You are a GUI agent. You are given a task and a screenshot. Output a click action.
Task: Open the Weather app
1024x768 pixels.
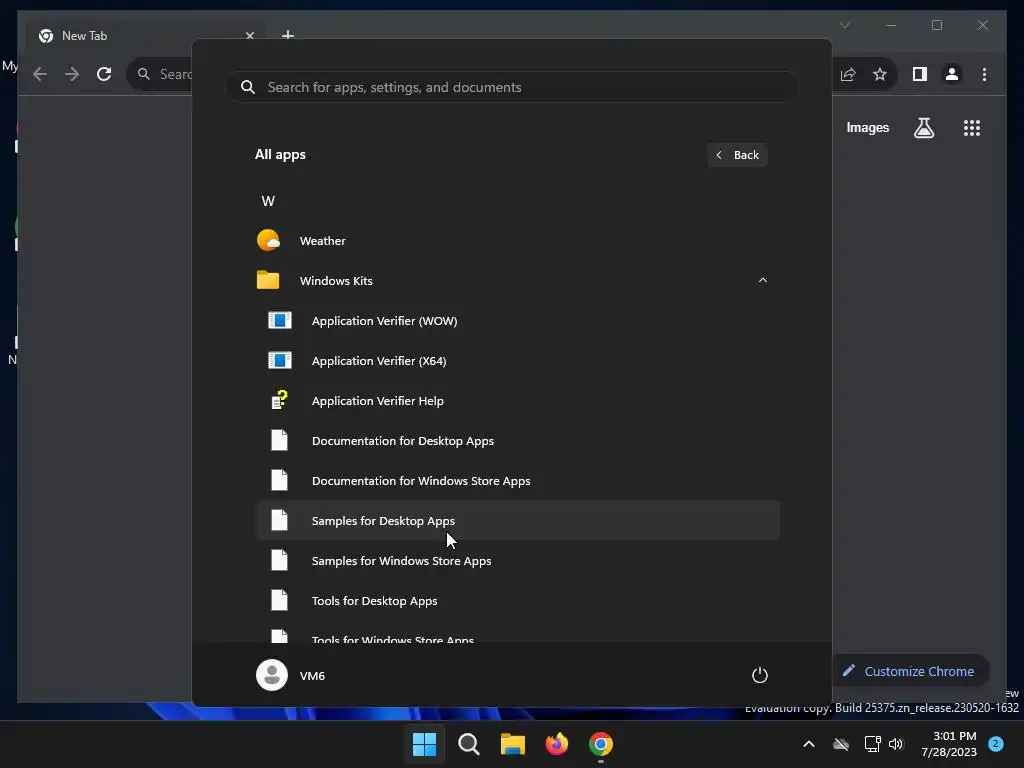tap(517, 241)
